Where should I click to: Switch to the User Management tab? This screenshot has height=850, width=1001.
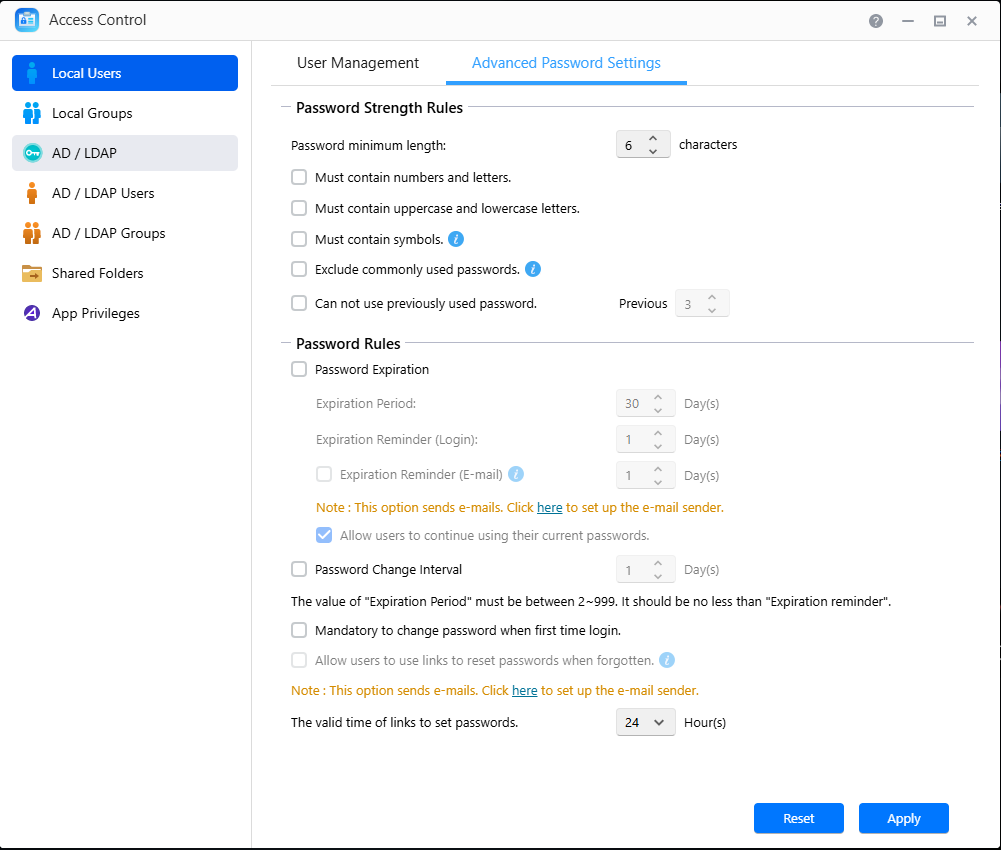[x=358, y=63]
